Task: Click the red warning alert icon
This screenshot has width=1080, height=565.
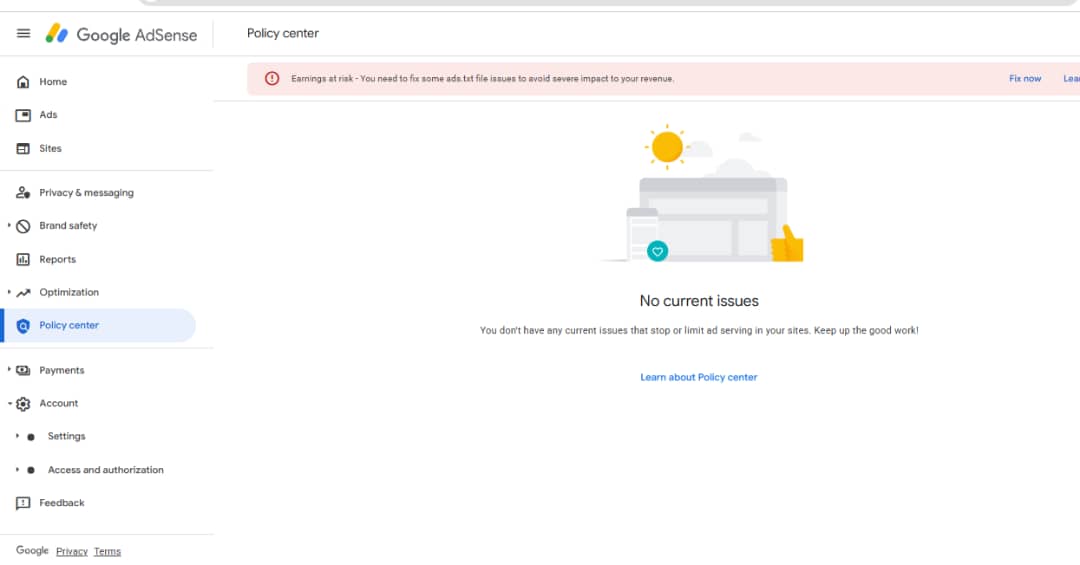Action: tap(272, 79)
